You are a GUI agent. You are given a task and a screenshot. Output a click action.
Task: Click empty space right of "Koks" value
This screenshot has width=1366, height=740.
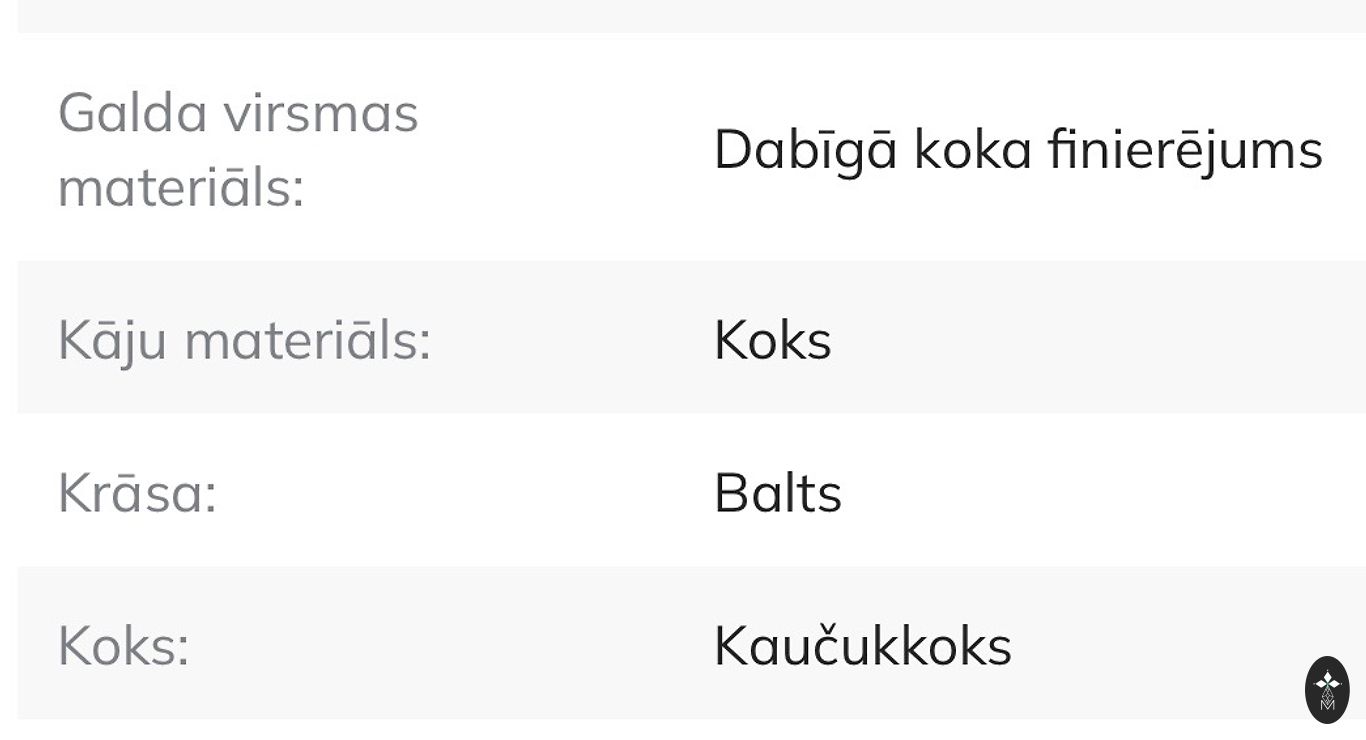[x=1100, y=340]
